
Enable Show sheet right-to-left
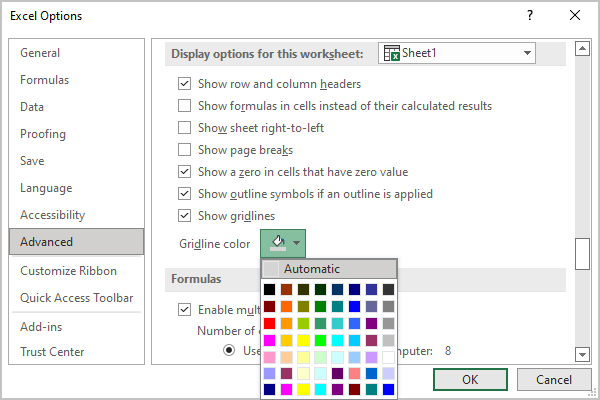184,127
